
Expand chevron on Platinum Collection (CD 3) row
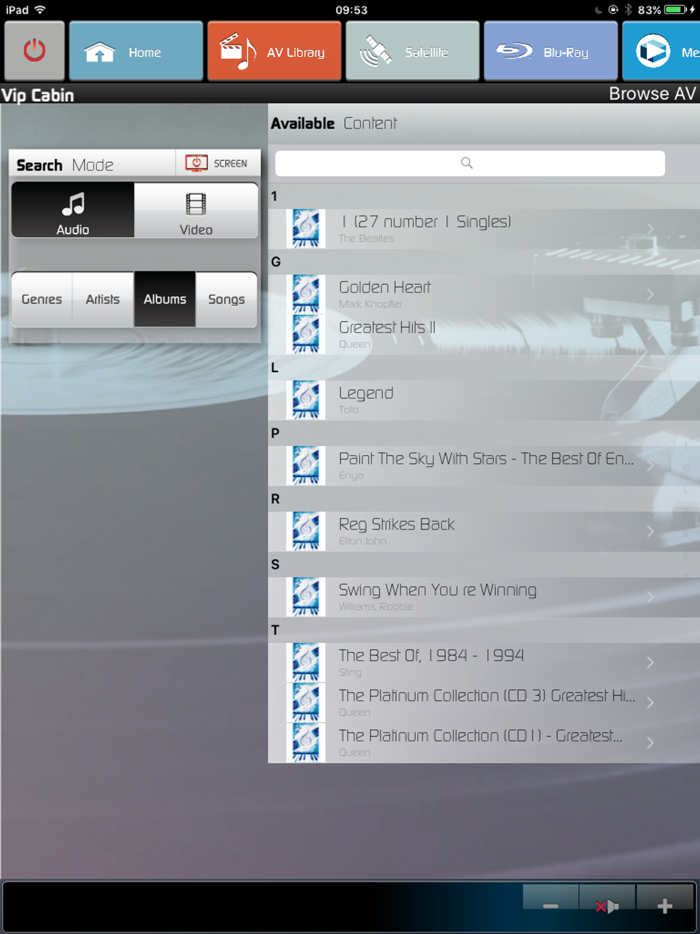point(650,703)
